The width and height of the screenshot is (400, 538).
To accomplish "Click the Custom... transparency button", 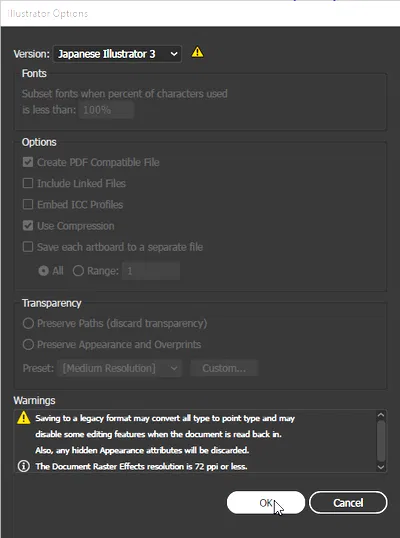I will [x=224, y=368].
